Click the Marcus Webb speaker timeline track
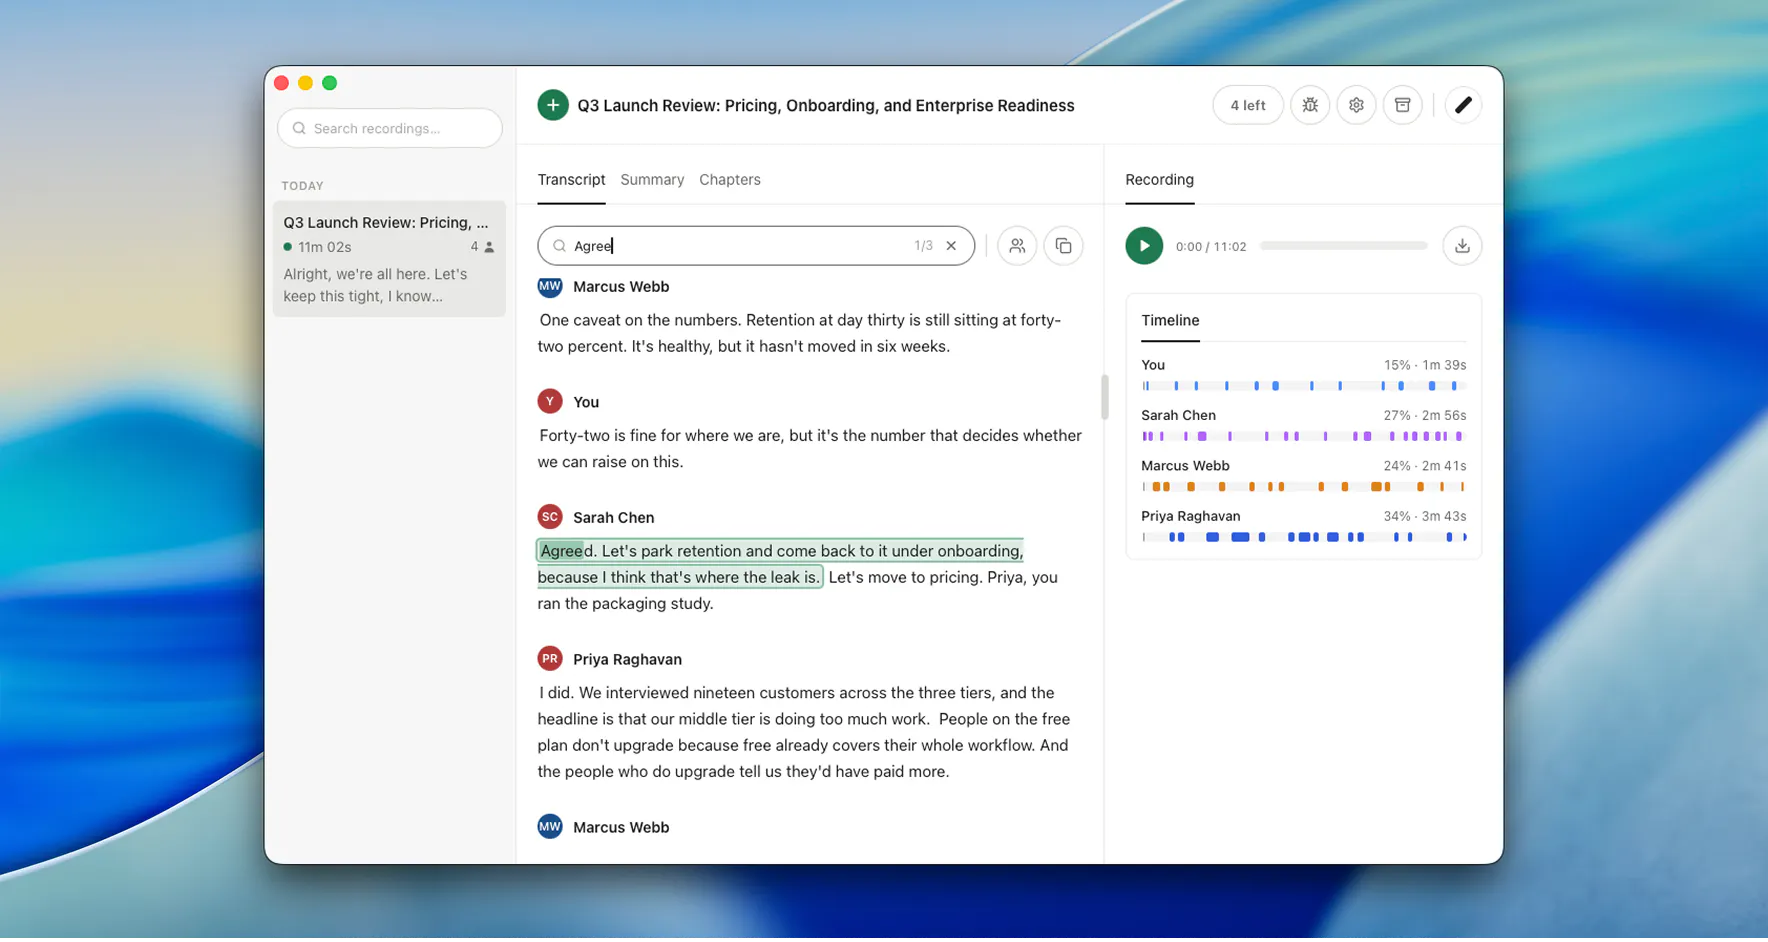 click(1304, 487)
